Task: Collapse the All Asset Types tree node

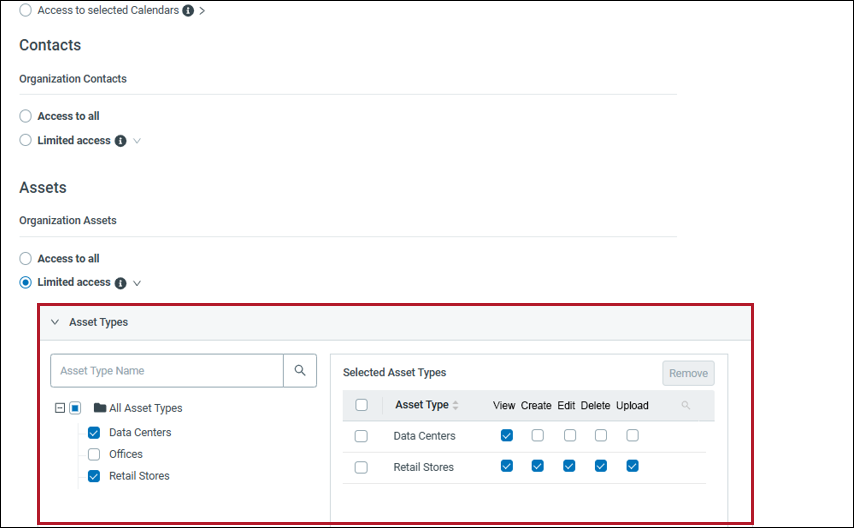Action: tap(60, 408)
